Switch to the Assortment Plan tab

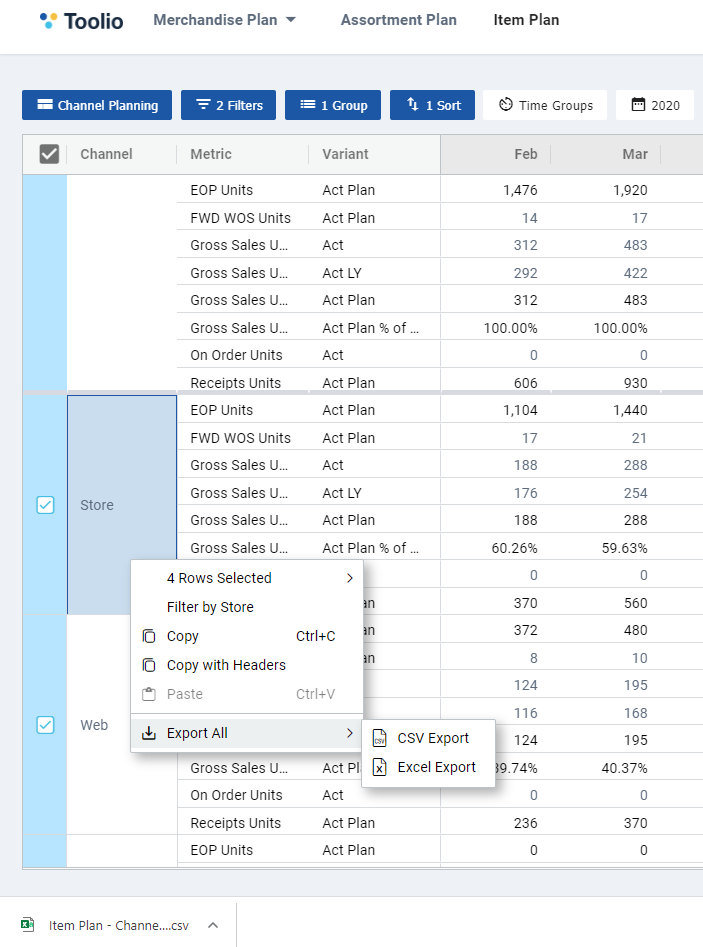pyautogui.click(x=399, y=20)
